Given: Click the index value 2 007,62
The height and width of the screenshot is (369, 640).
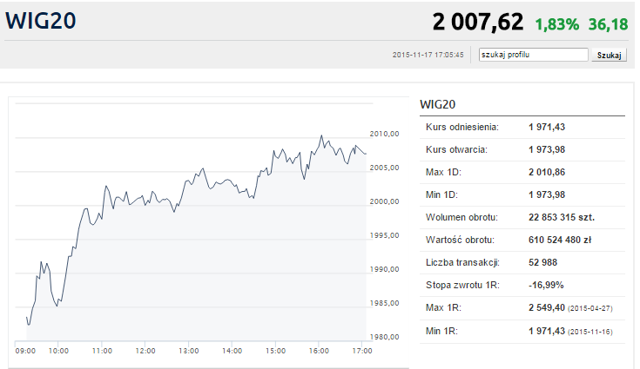Looking at the screenshot, I should [478, 22].
